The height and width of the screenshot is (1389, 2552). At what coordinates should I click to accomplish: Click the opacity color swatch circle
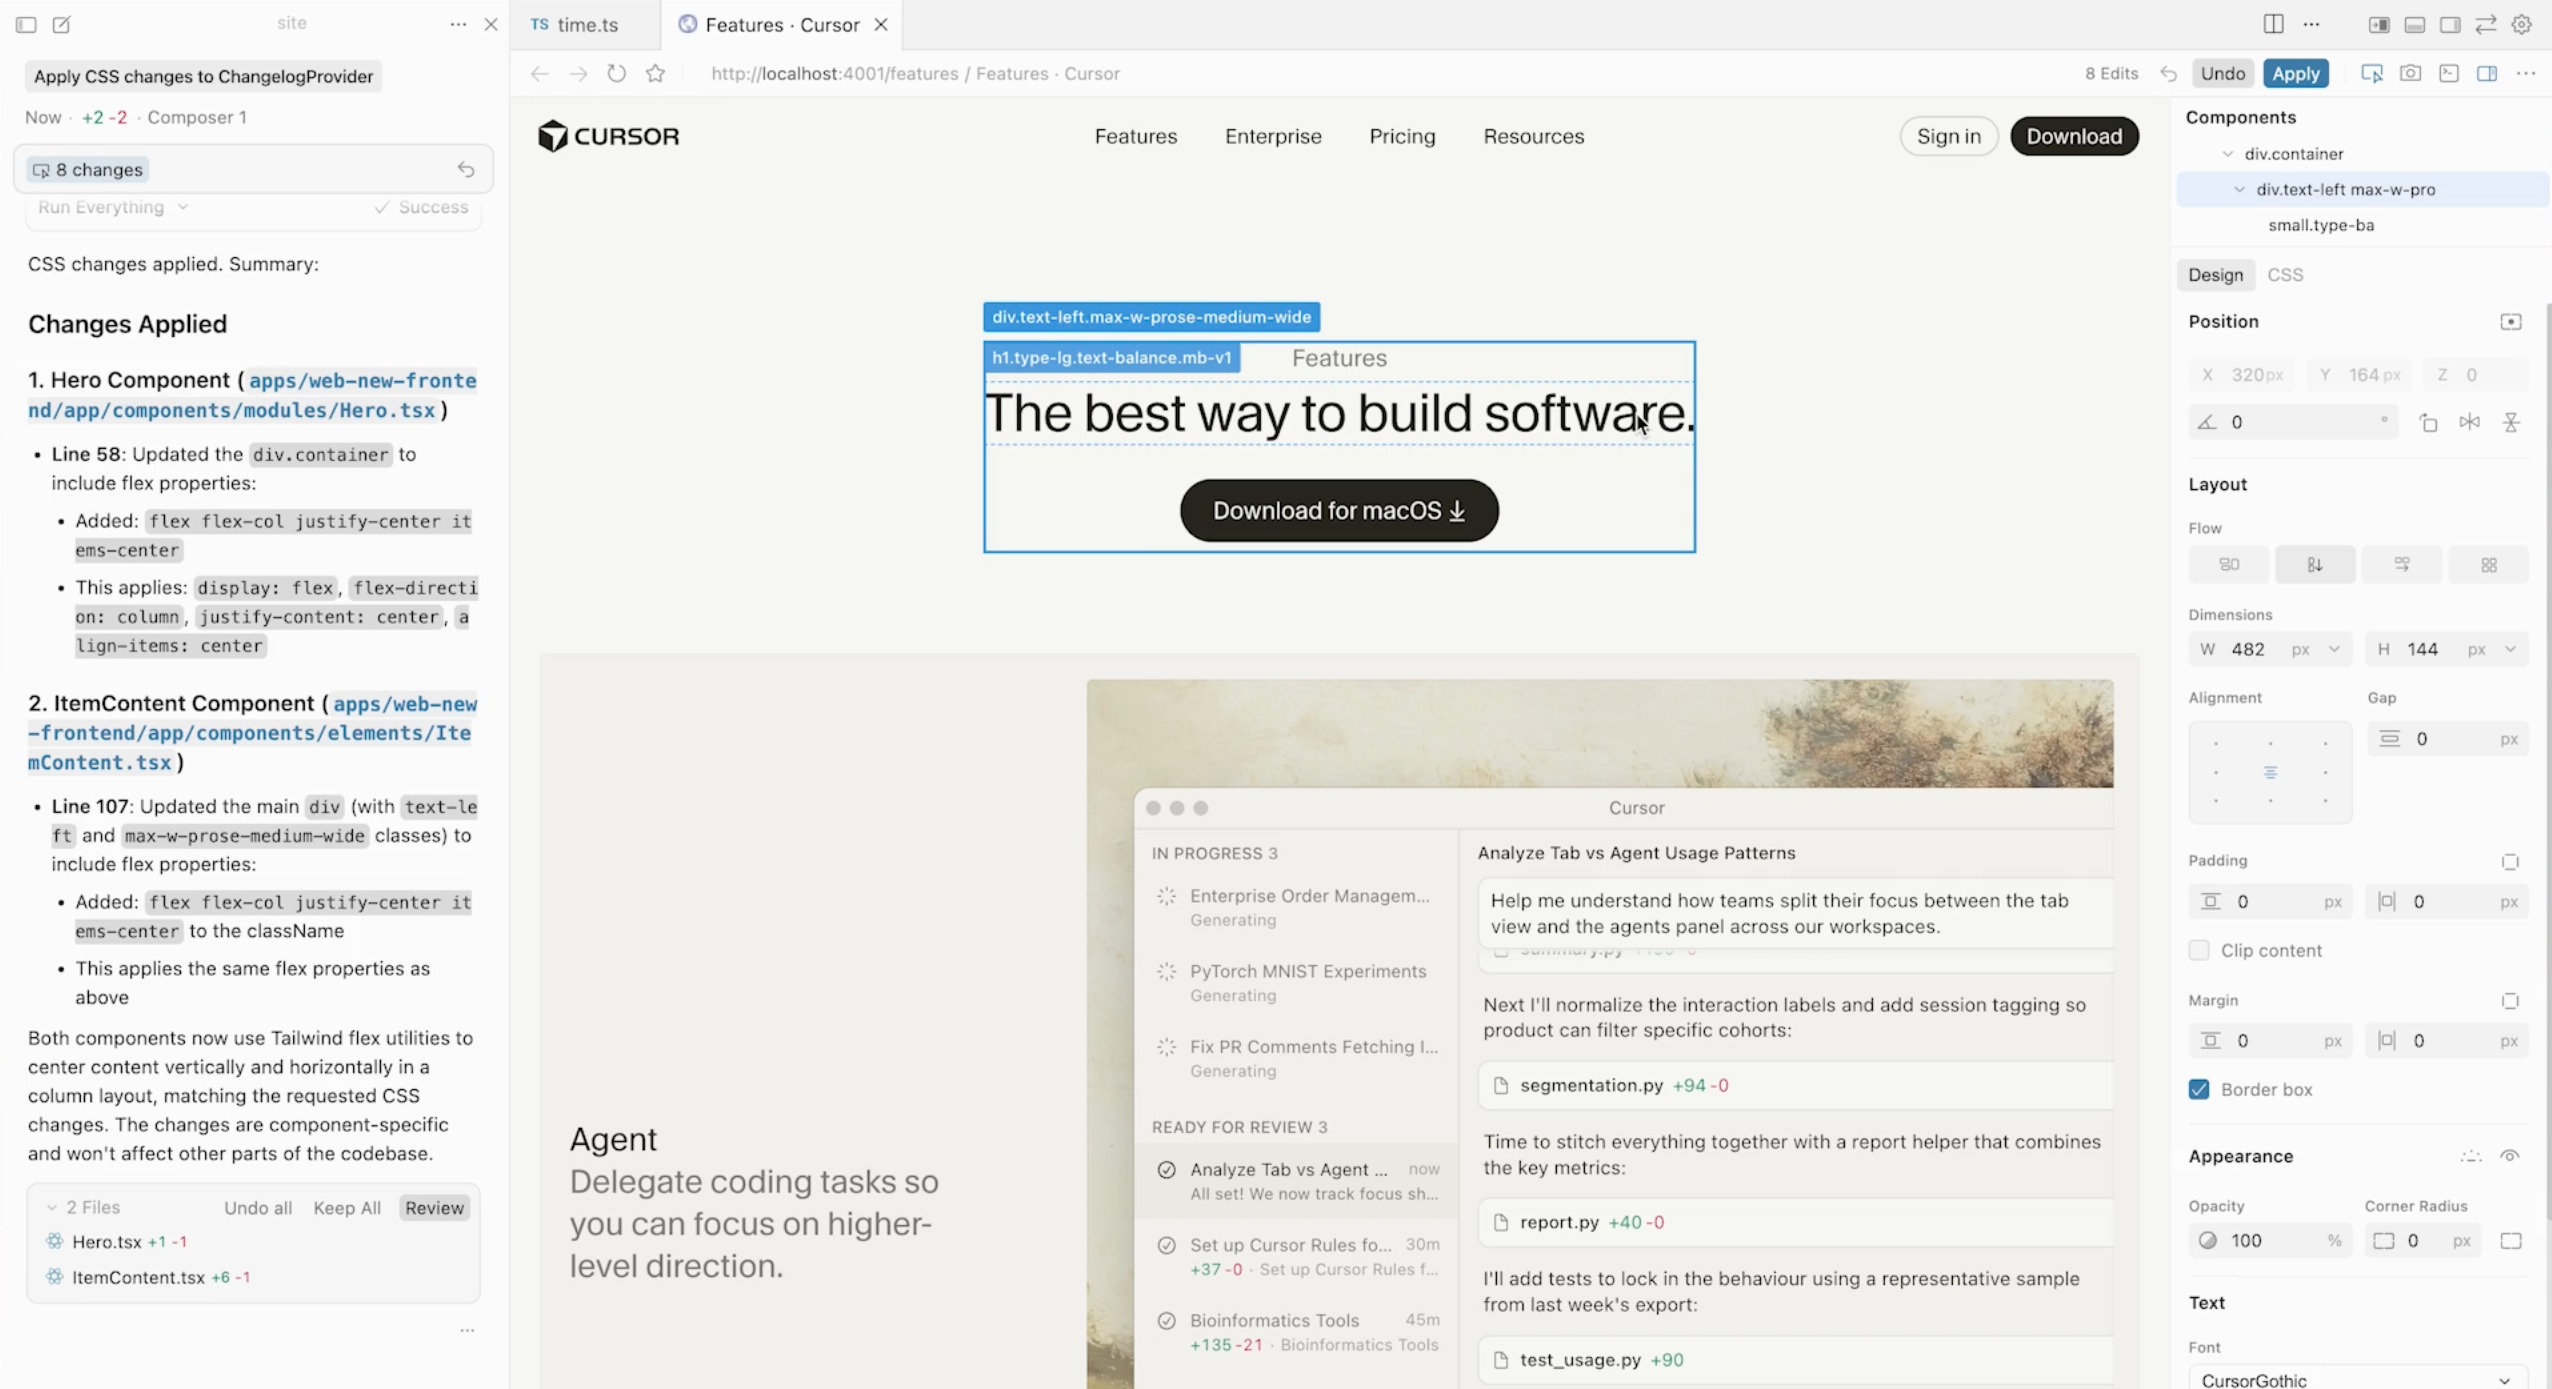coord(2210,1240)
